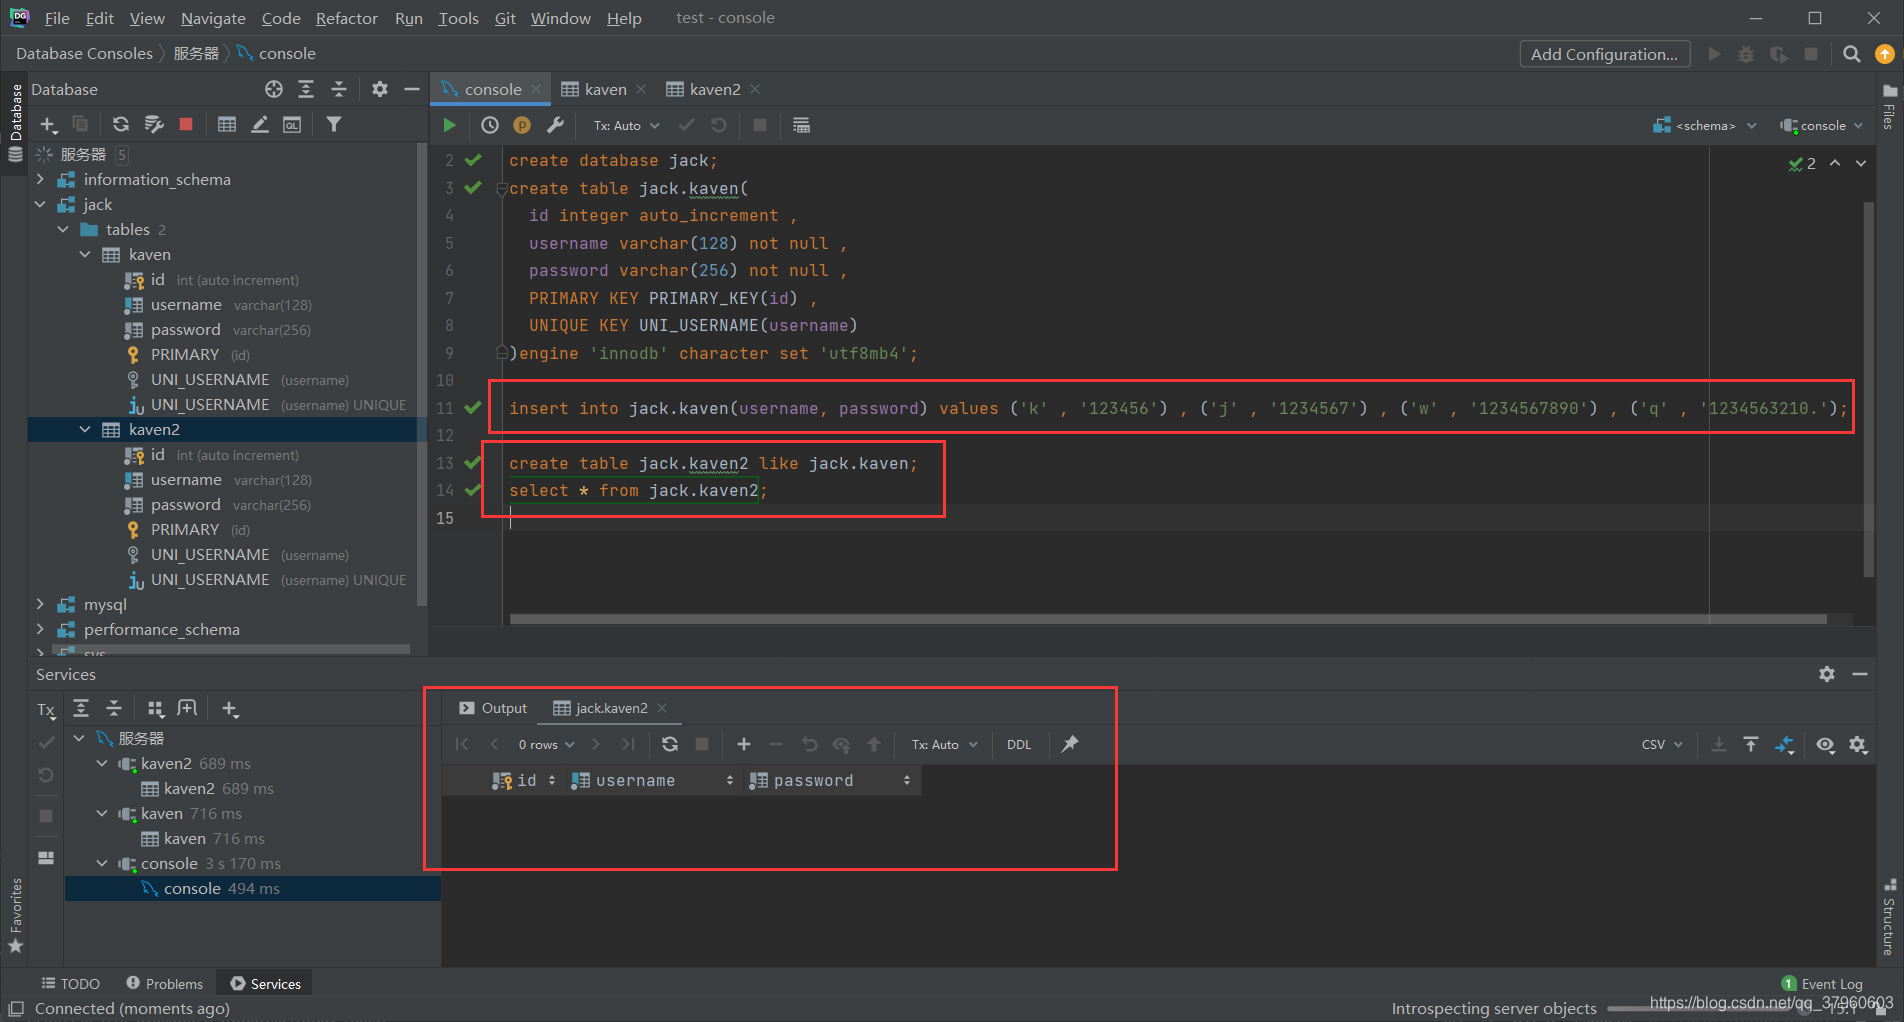This screenshot has width=1904, height=1022.
Task: Click edit source pencil icon
Action: pyautogui.click(x=259, y=124)
